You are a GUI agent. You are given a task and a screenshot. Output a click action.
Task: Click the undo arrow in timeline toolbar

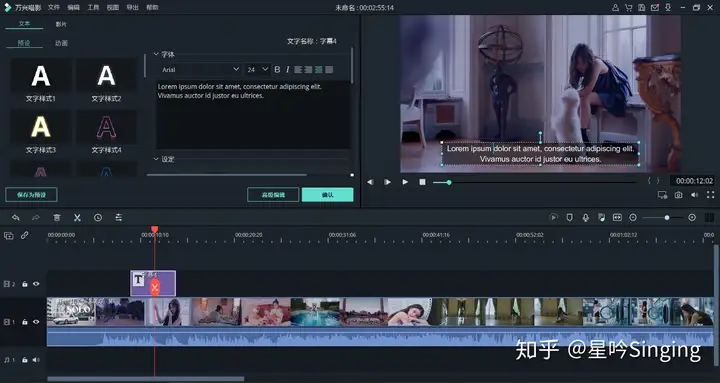[x=16, y=218]
